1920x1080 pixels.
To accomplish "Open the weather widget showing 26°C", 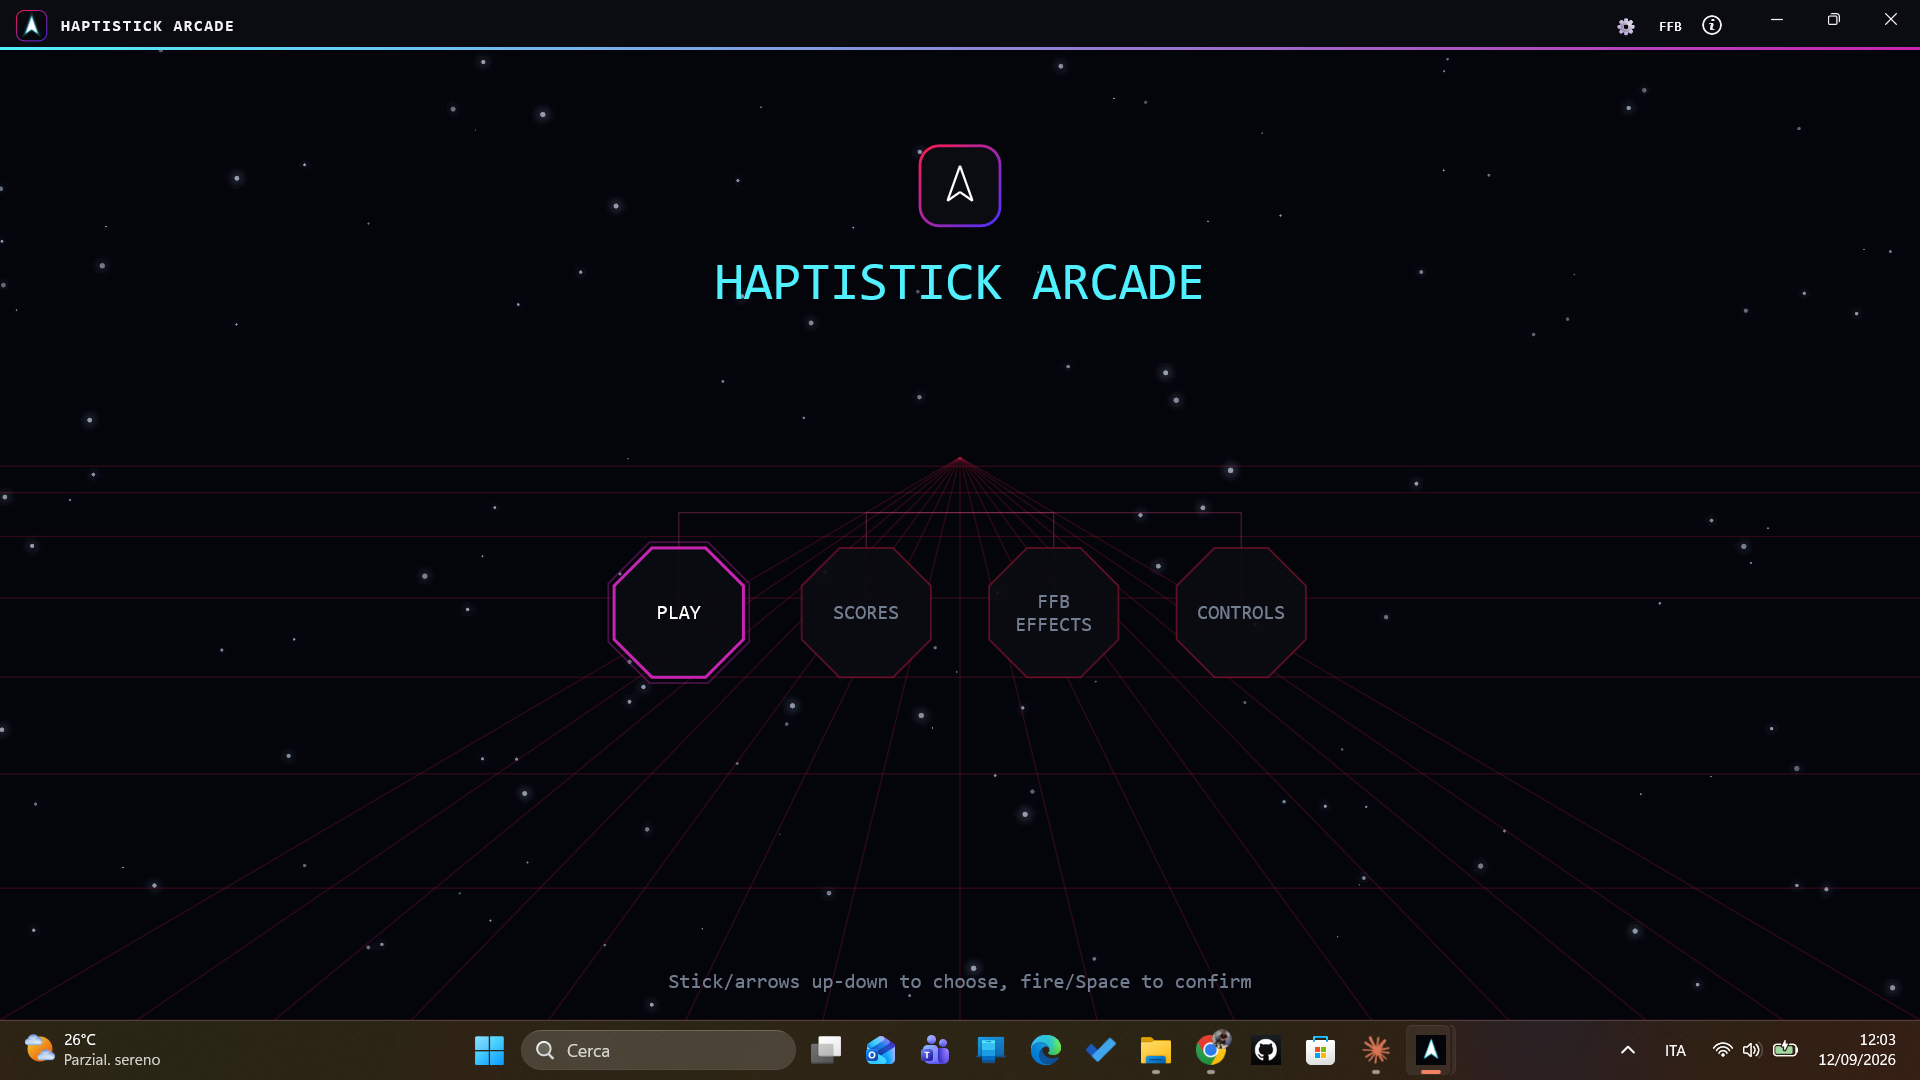I will [92, 1050].
